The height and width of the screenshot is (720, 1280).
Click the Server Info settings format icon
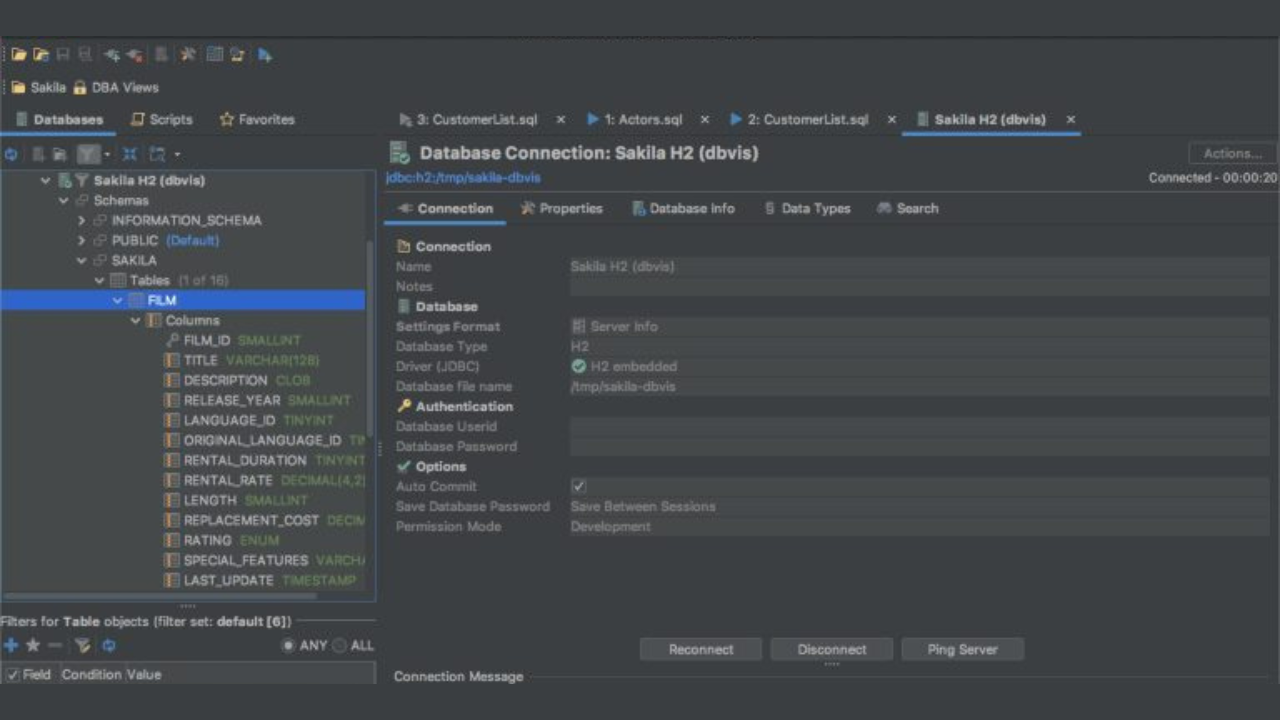[578, 326]
